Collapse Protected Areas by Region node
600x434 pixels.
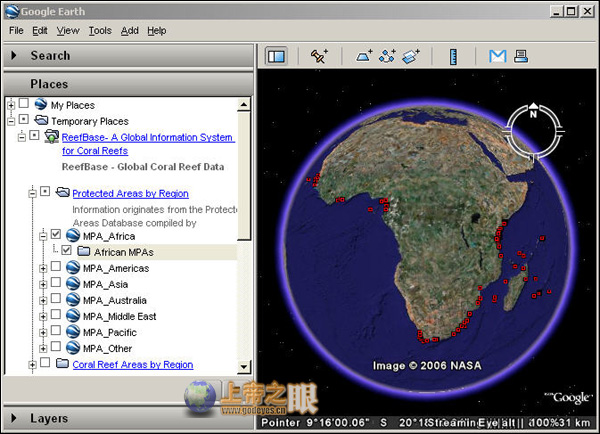pos(33,193)
